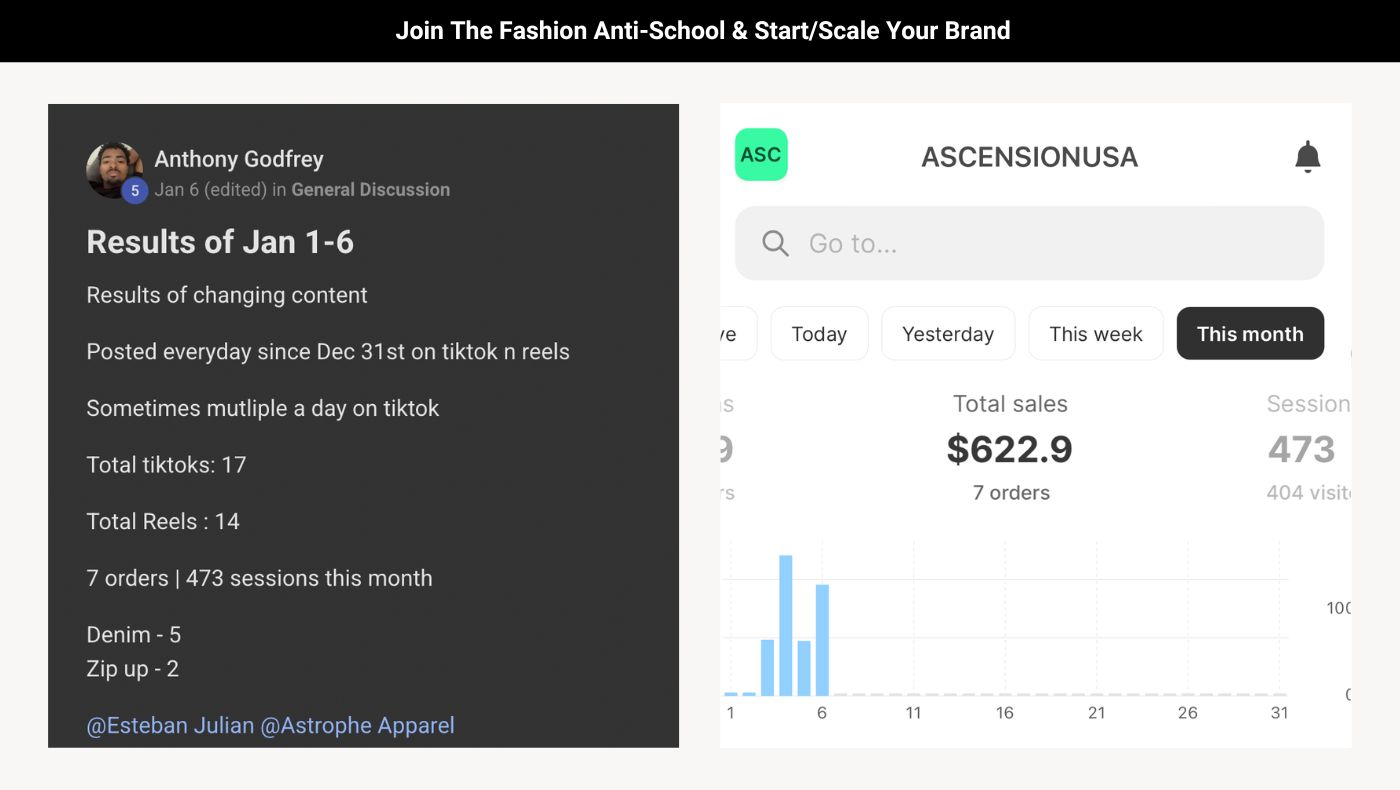Click the Total sales $622.9 card
Screen dimensions: 1400x790
click(x=1010, y=448)
